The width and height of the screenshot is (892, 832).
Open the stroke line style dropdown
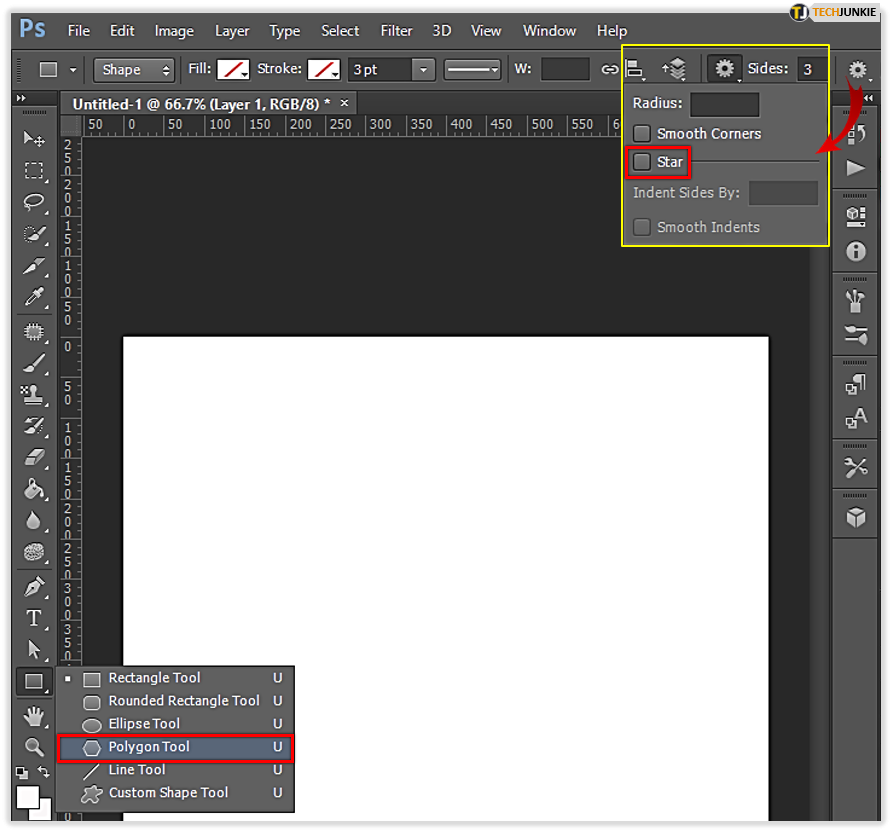[472, 70]
